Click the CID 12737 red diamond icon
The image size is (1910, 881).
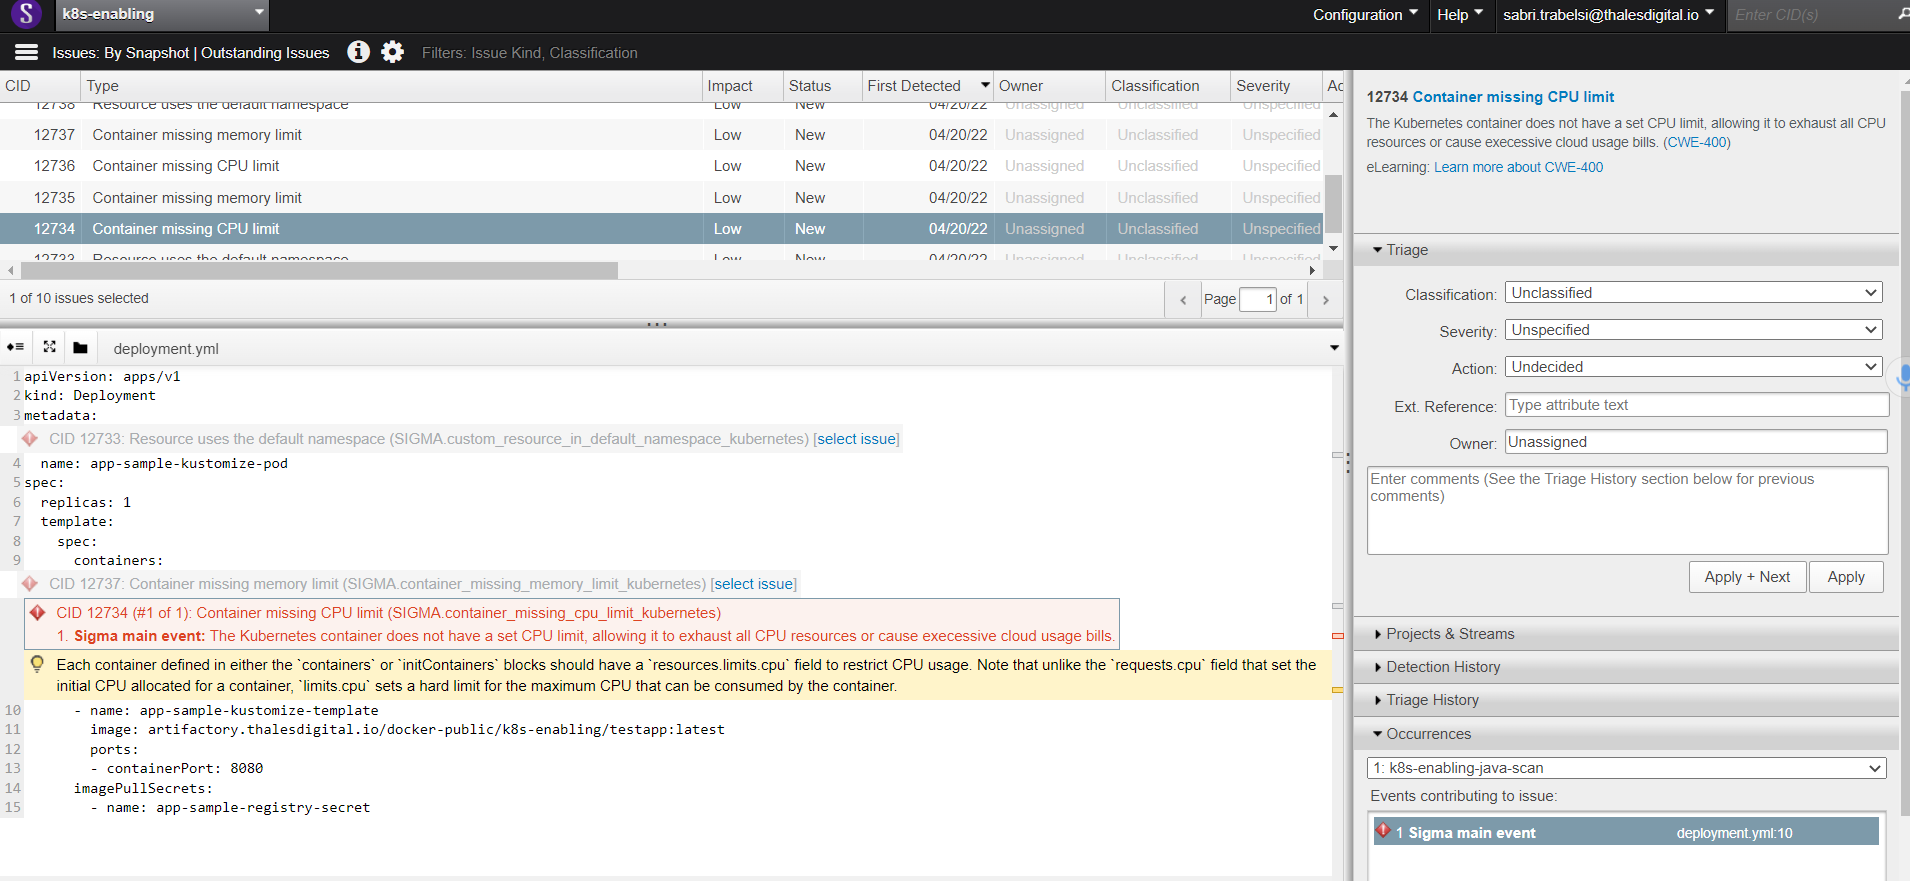(x=30, y=584)
